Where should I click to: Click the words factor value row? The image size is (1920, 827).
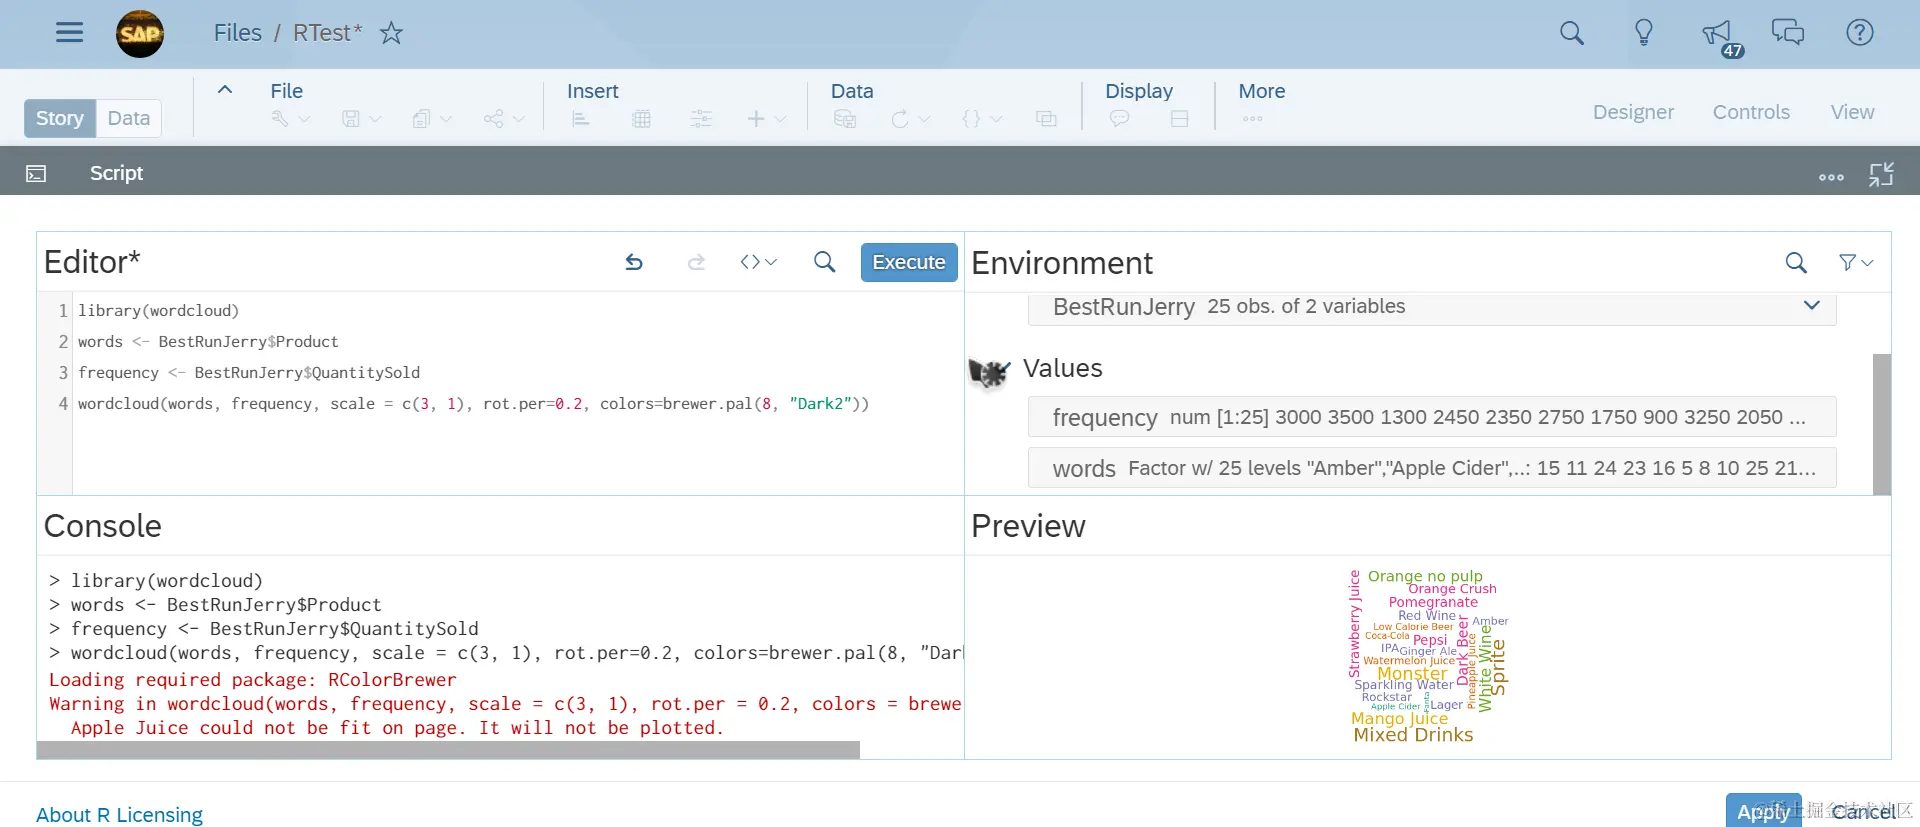tap(1432, 468)
